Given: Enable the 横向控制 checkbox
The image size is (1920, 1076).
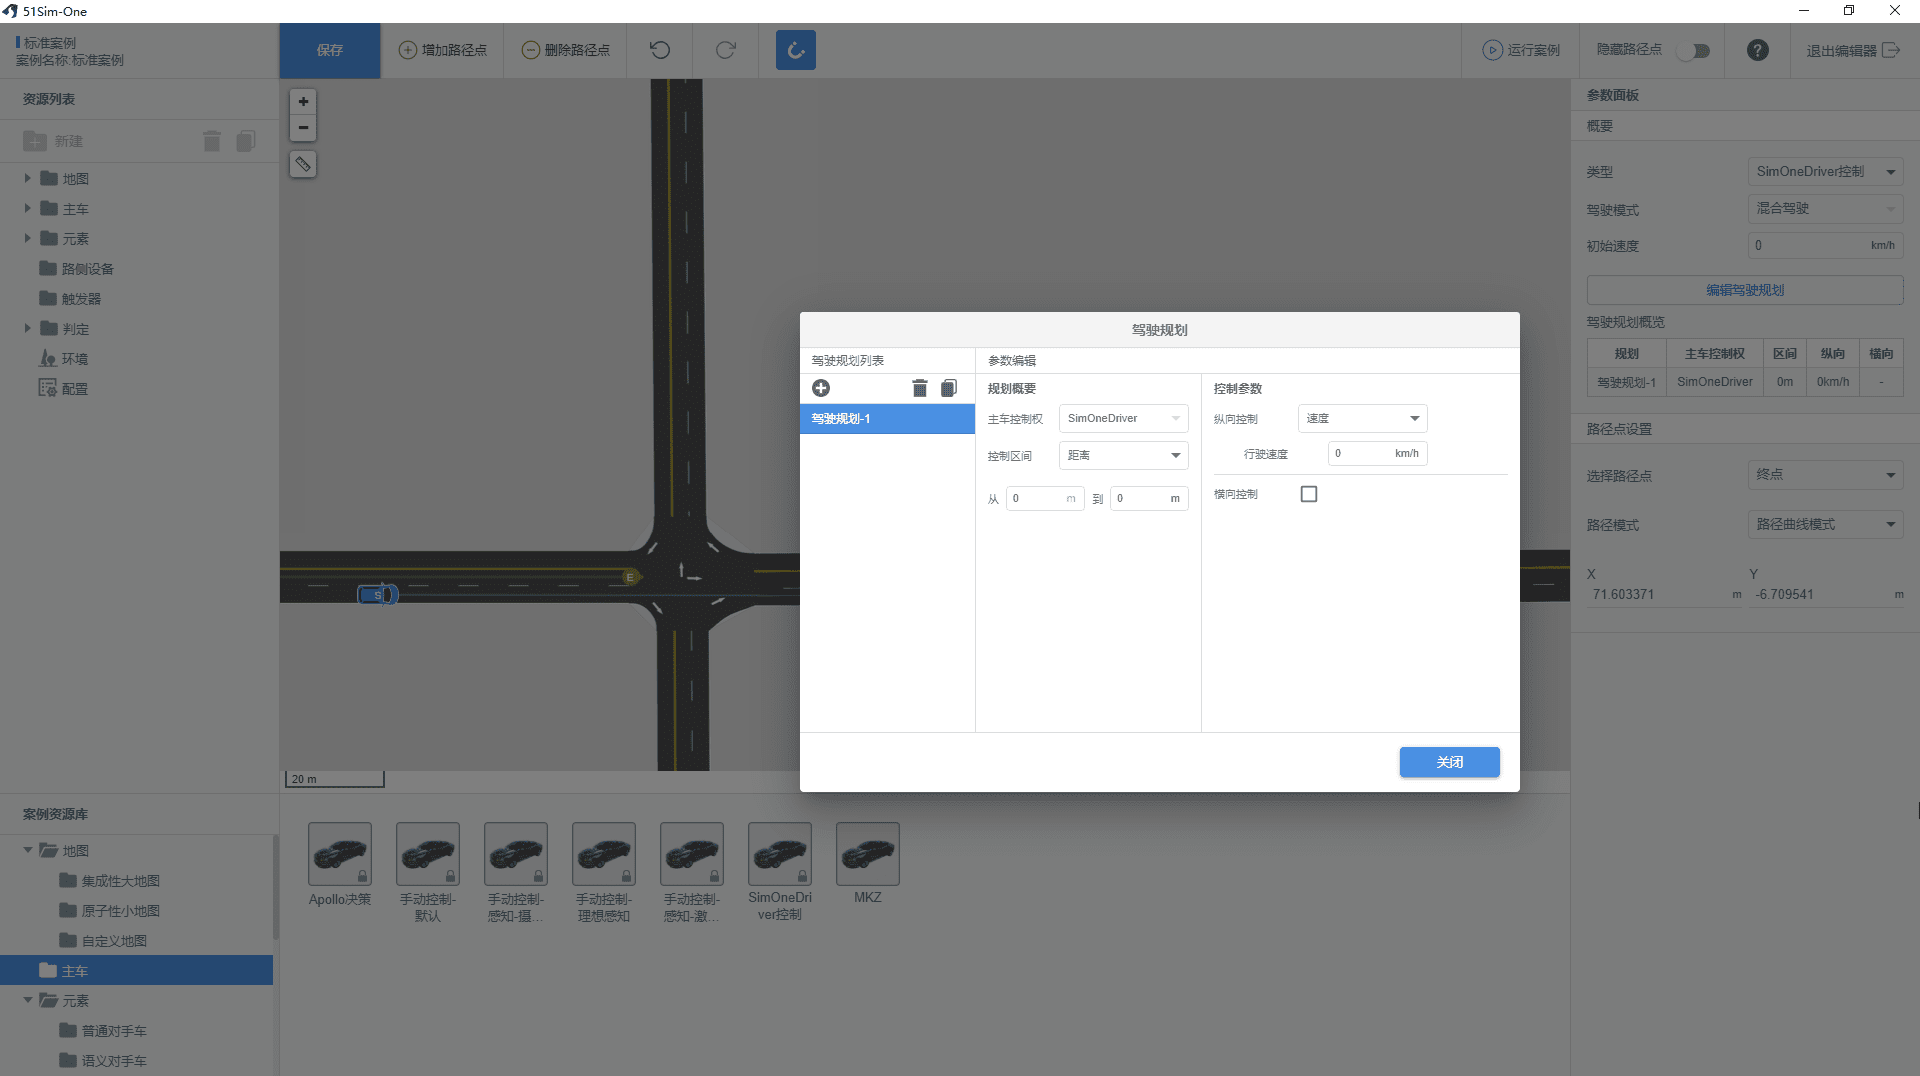Looking at the screenshot, I should click(1309, 494).
